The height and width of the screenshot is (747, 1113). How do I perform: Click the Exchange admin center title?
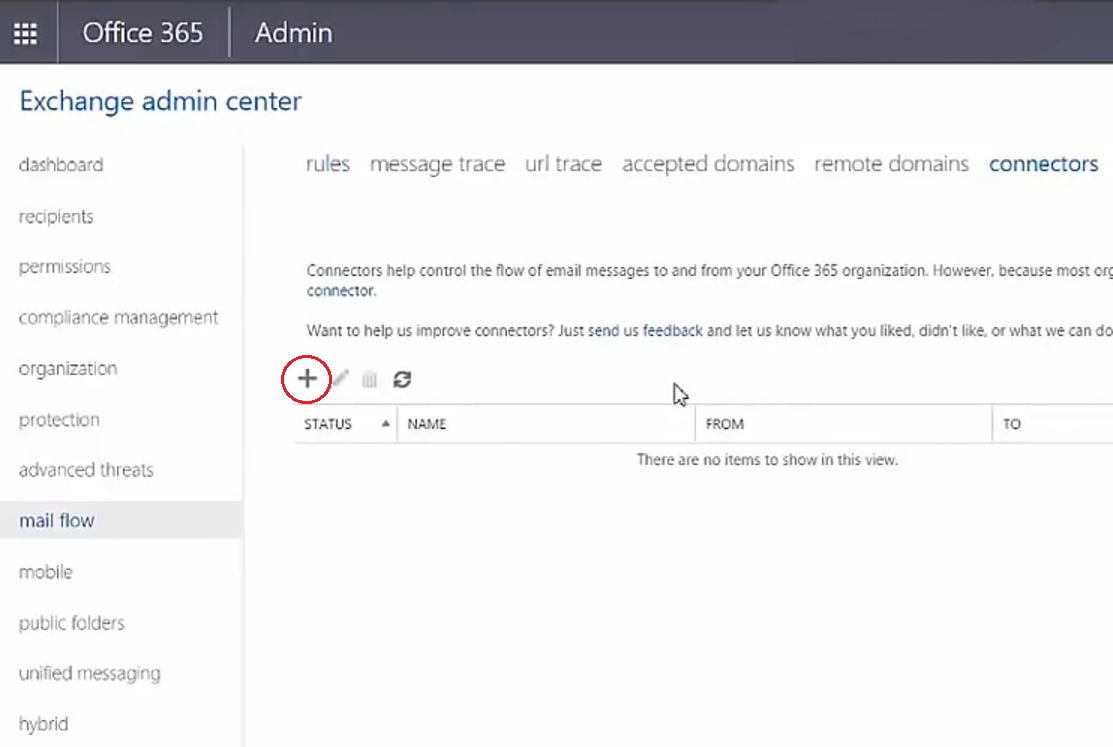point(160,101)
